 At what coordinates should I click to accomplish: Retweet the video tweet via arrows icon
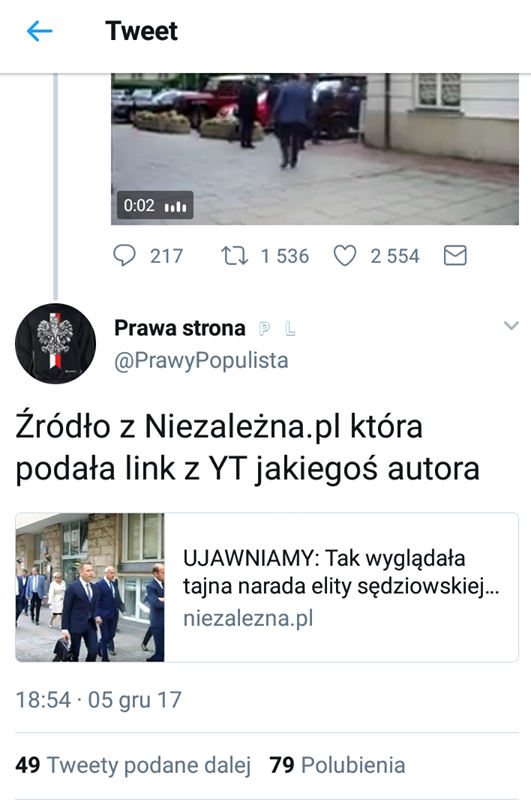(235, 255)
